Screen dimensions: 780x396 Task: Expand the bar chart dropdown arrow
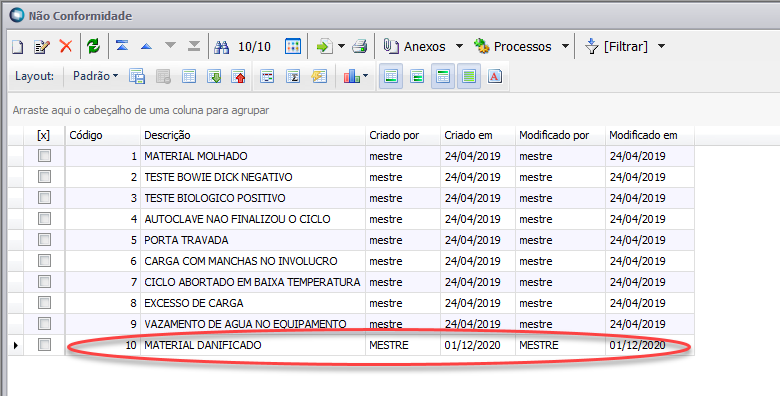(x=366, y=76)
